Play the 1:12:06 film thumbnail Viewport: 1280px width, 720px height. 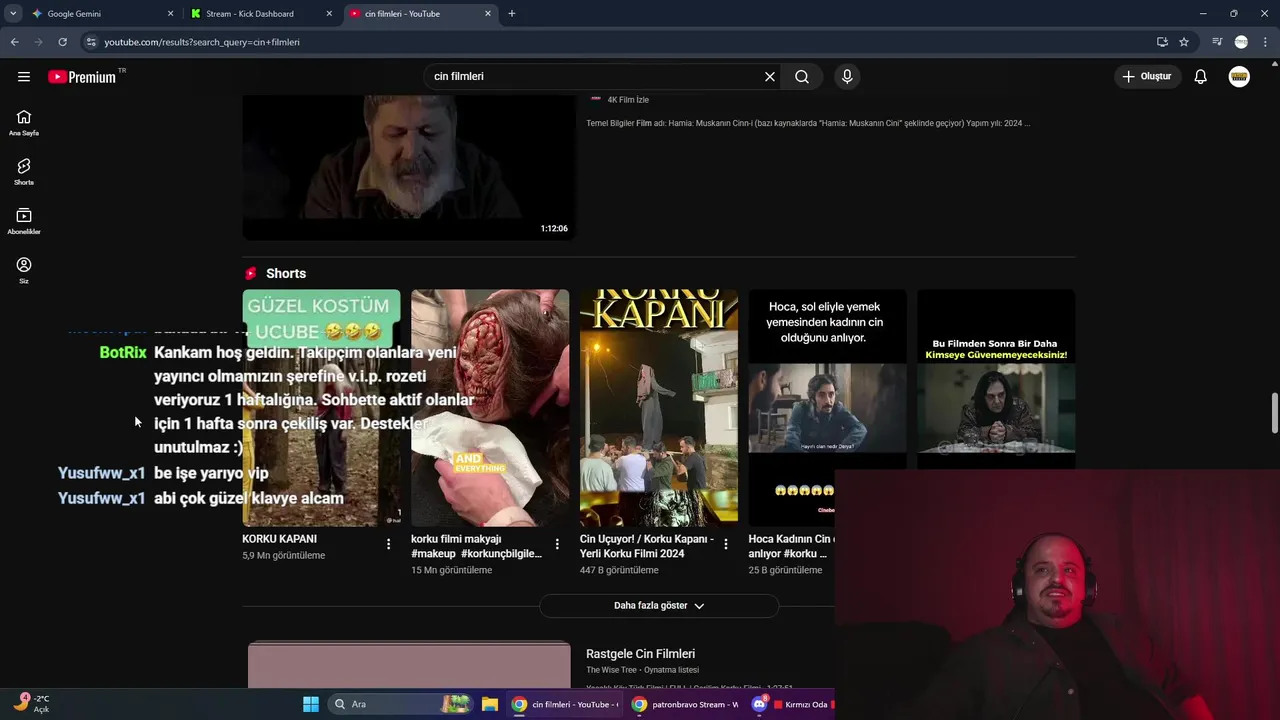click(x=409, y=167)
